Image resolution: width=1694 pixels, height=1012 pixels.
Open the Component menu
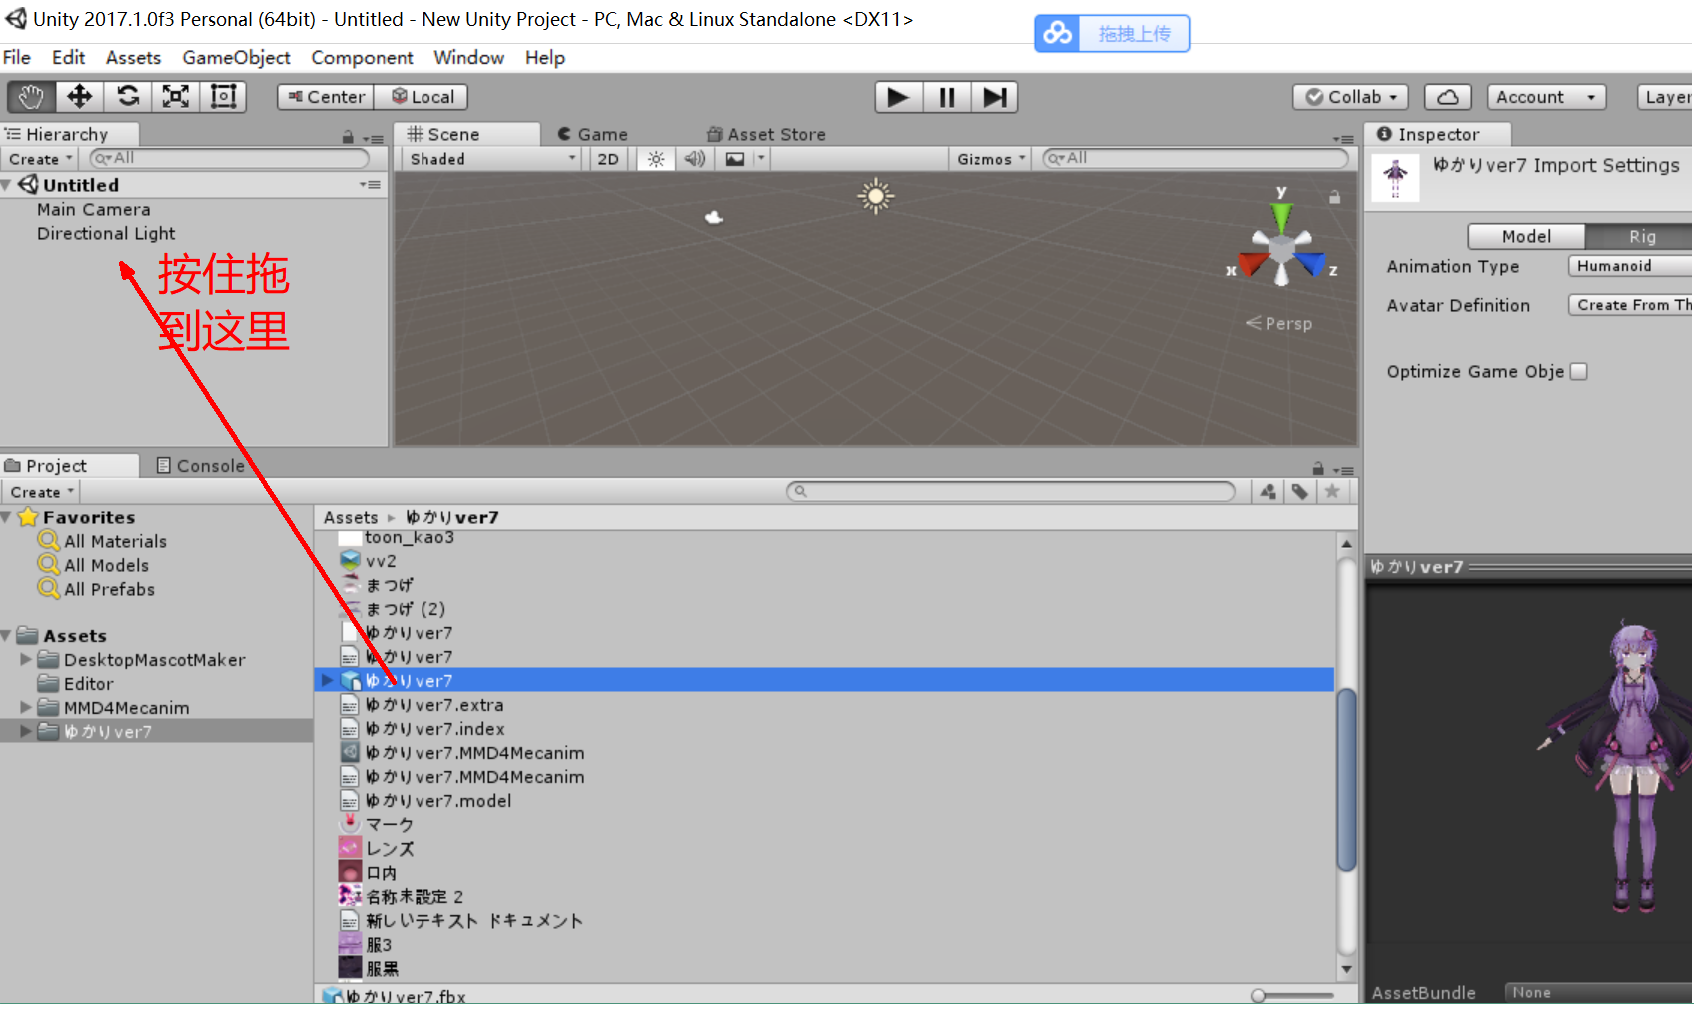point(362,57)
